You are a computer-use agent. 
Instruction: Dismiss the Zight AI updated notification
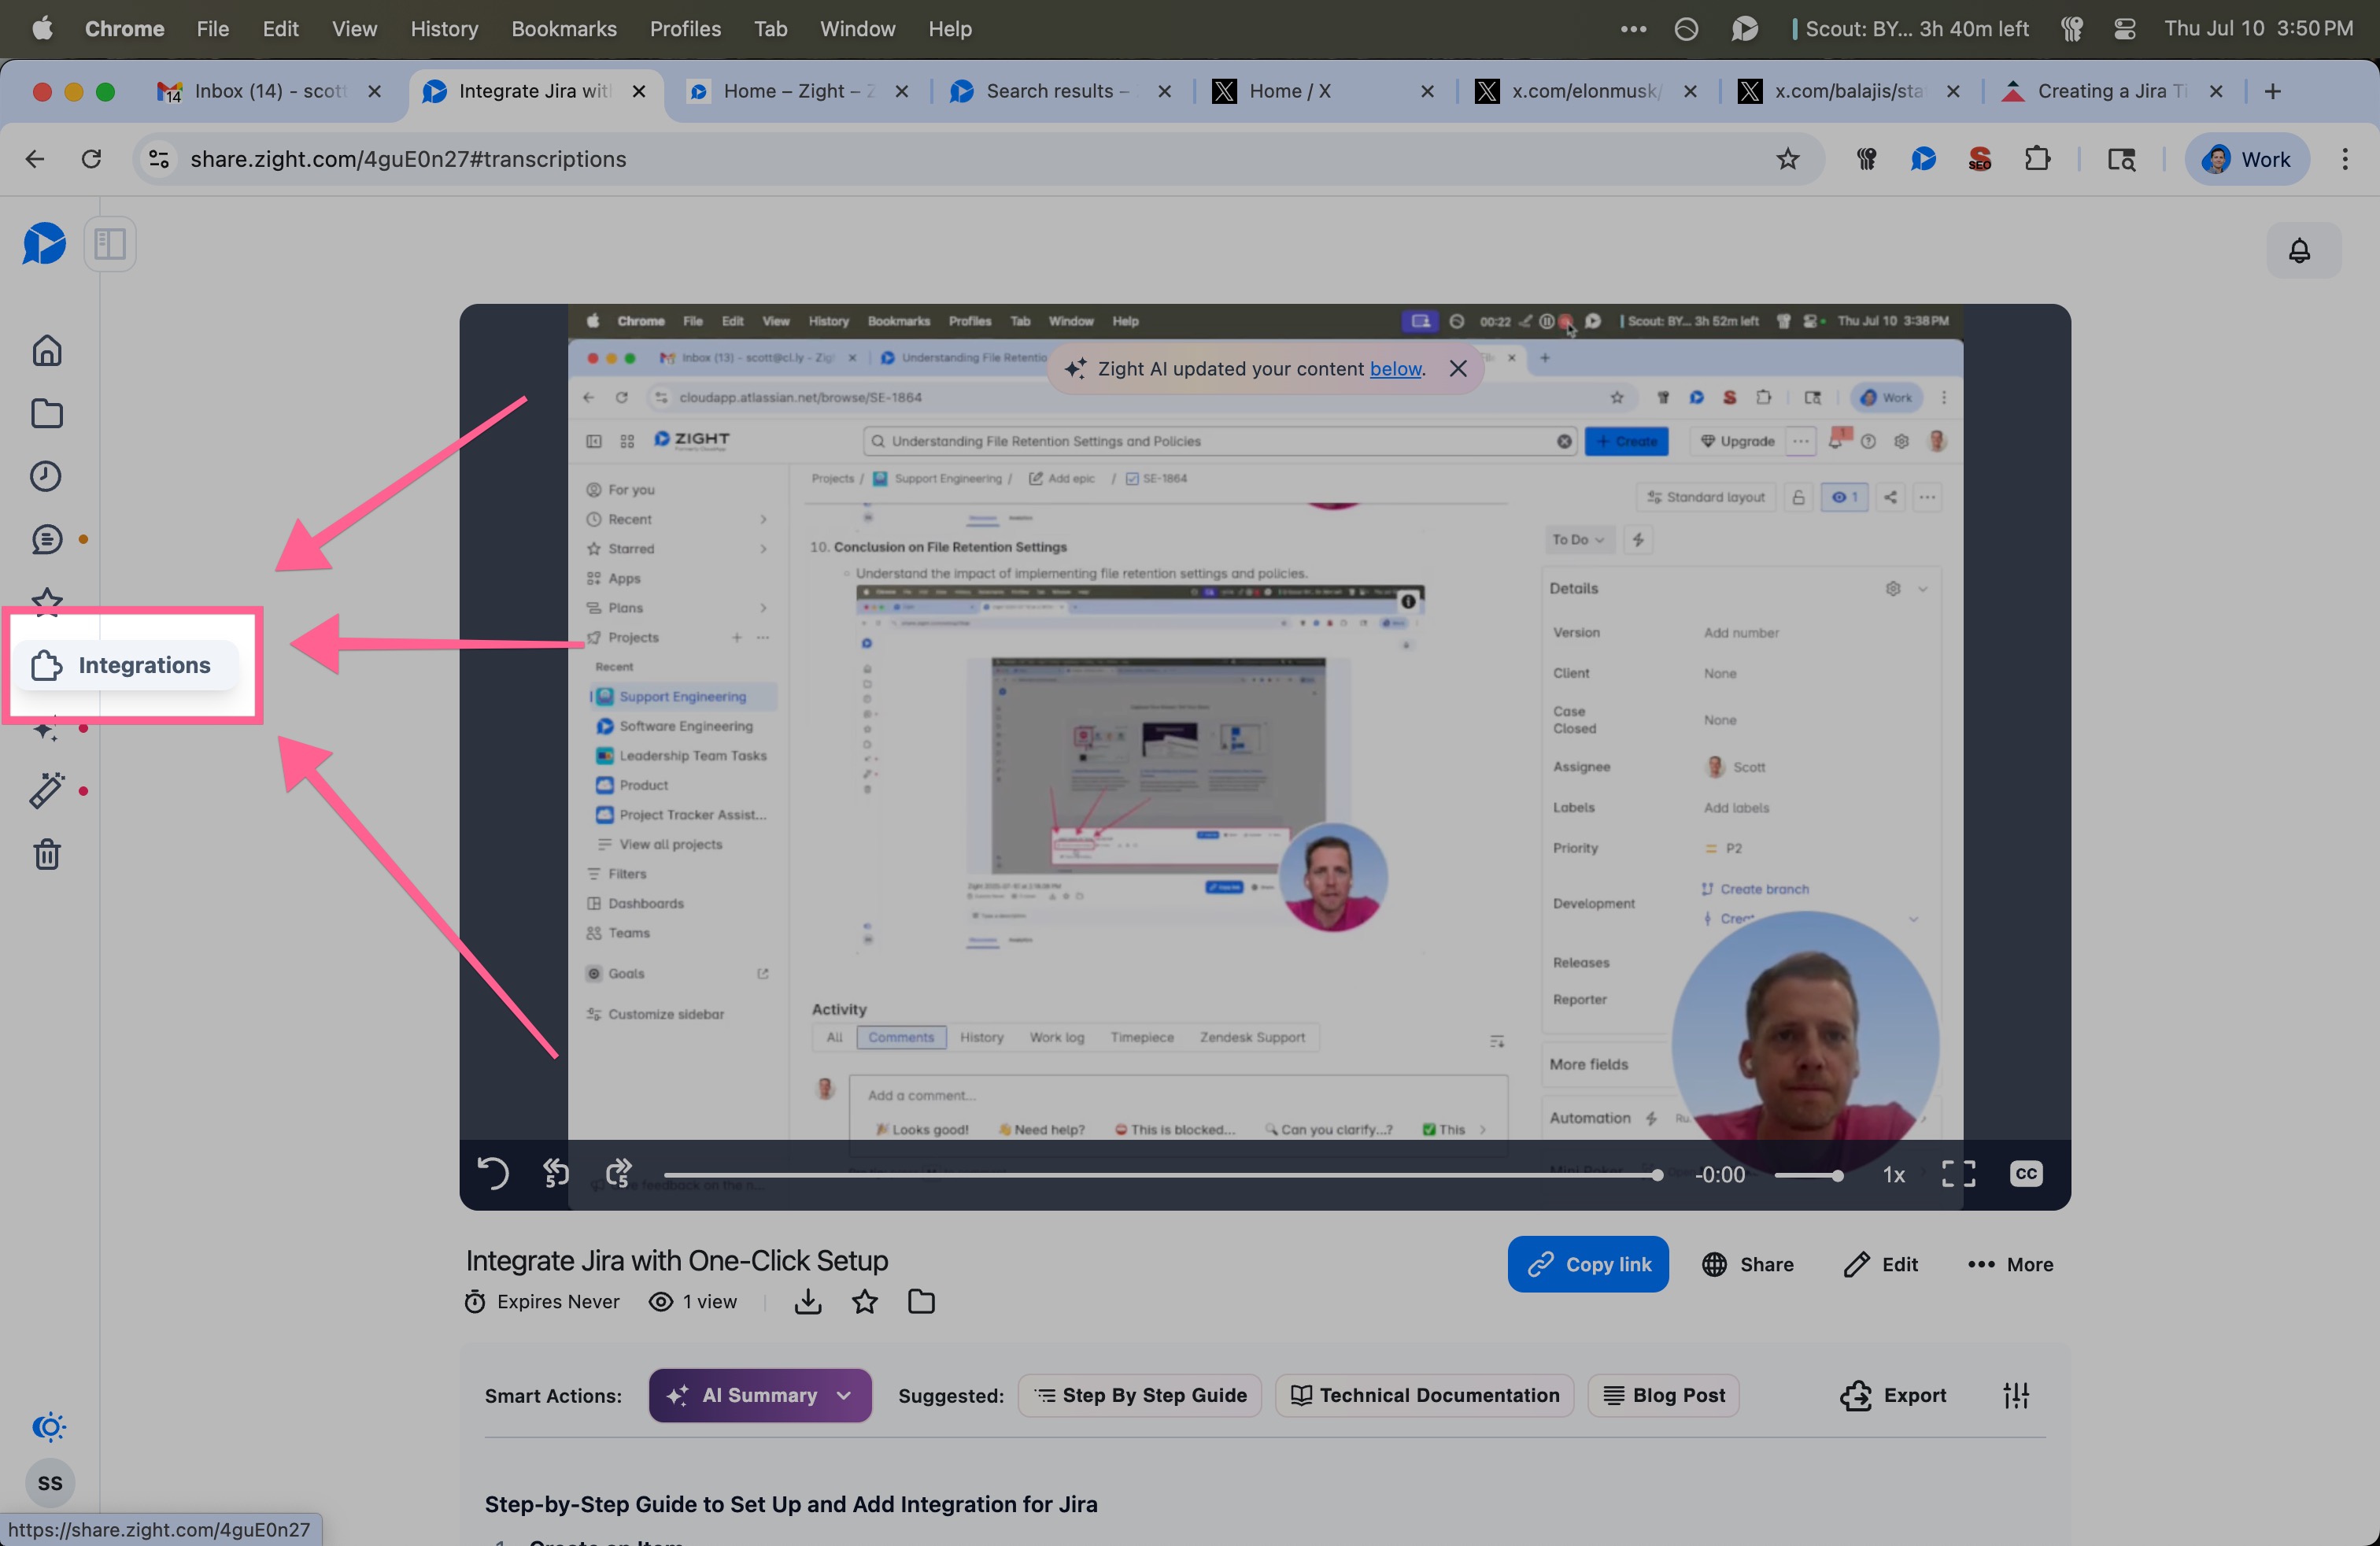coord(1458,369)
